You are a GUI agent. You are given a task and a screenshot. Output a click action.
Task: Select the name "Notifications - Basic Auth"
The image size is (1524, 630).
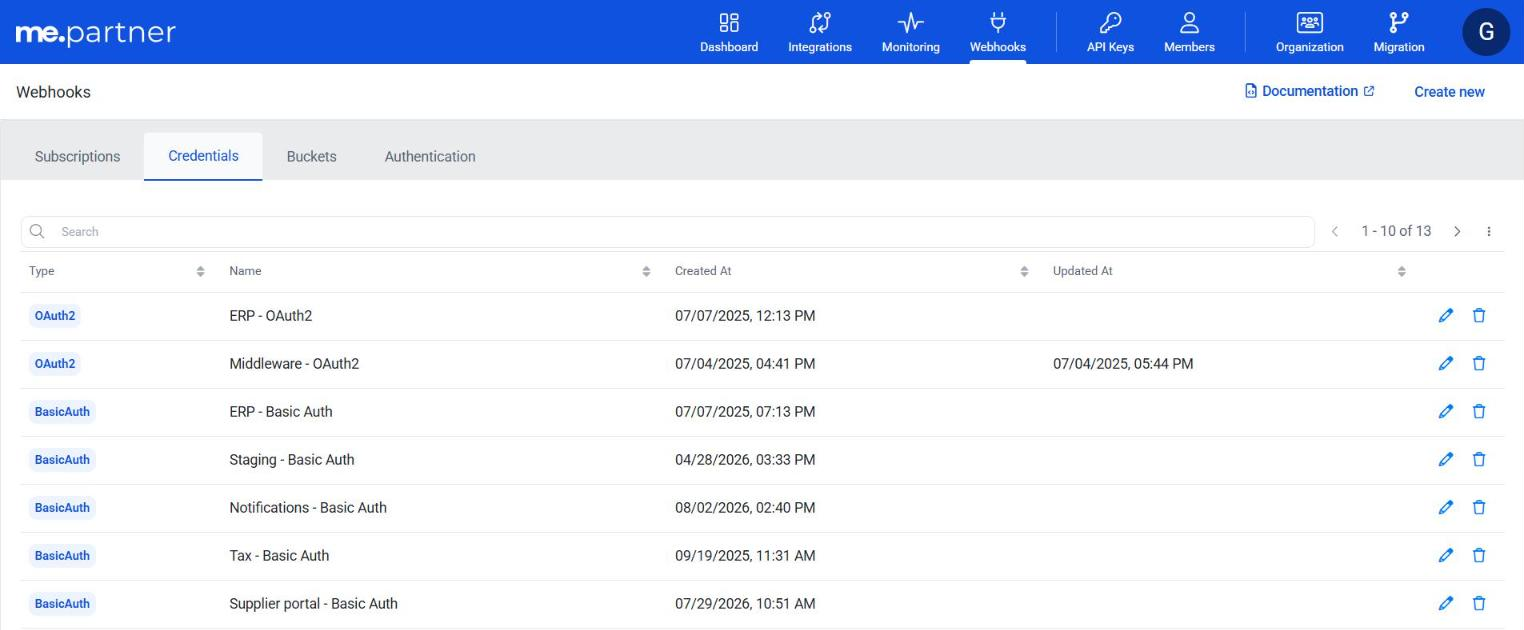point(308,508)
